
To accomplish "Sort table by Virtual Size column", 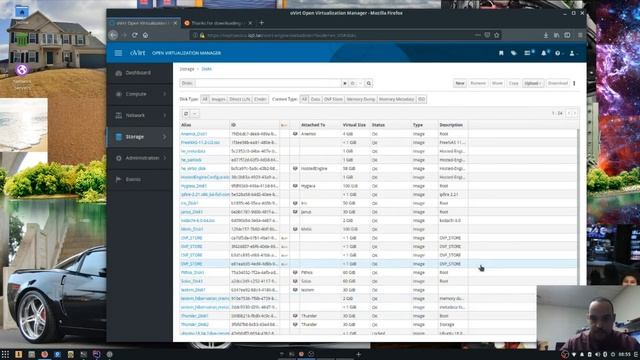I will (354, 125).
